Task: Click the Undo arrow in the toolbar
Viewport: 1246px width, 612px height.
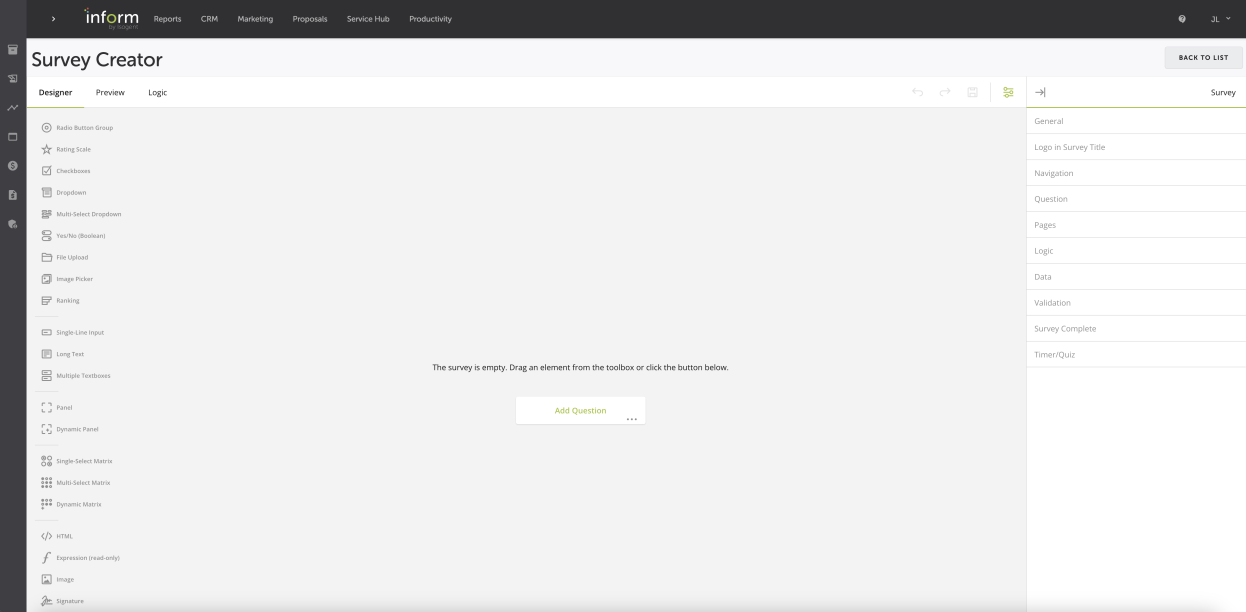Action: tap(918, 92)
